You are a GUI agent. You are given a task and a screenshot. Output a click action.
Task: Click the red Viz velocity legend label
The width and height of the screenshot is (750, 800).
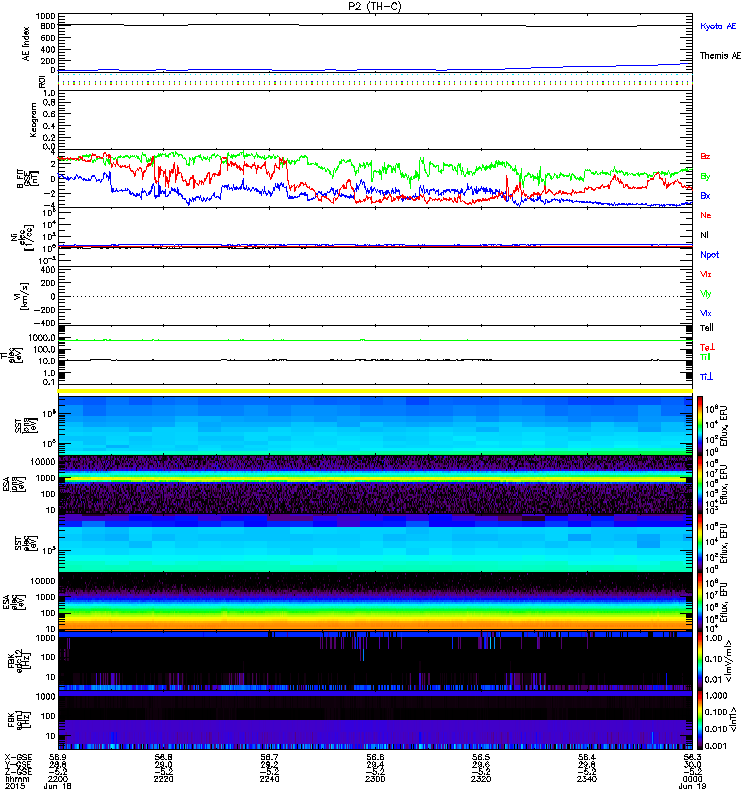click(x=706, y=274)
